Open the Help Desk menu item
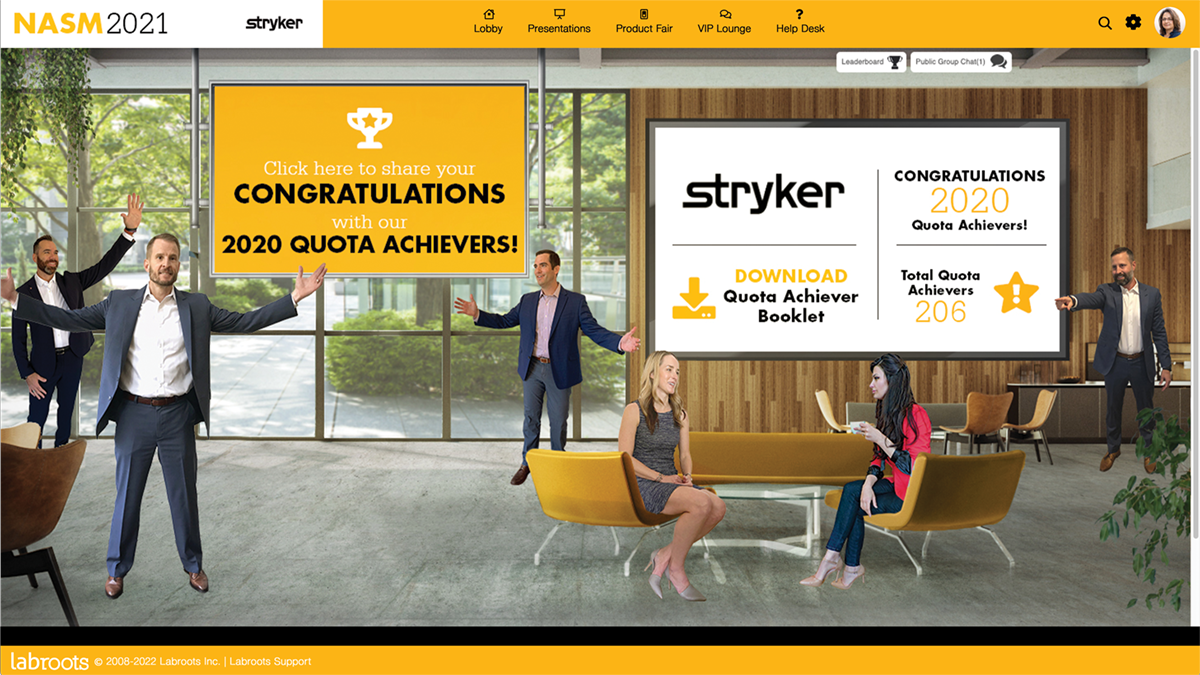 [x=800, y=22]
